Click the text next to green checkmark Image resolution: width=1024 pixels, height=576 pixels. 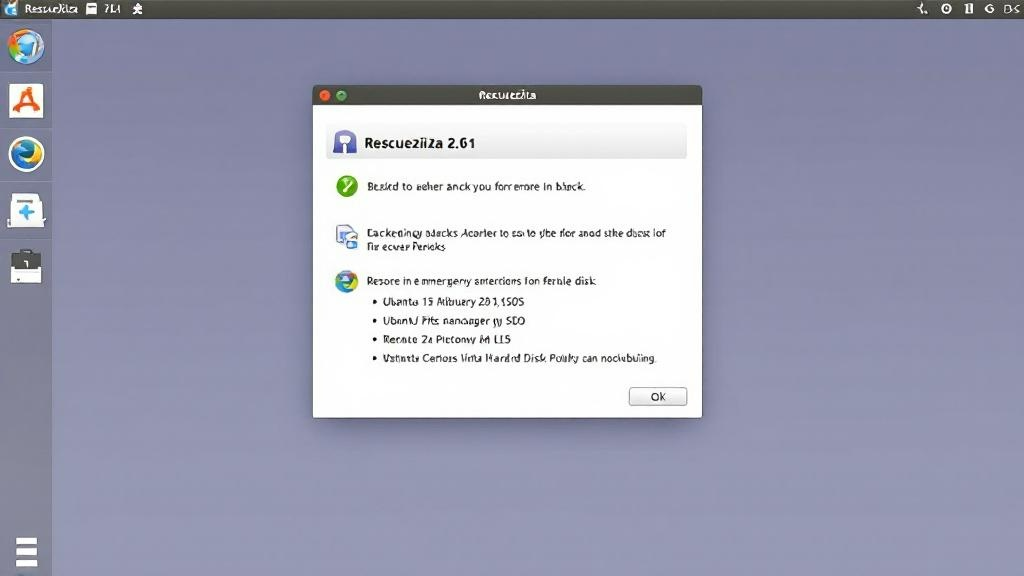coord(475,187)
